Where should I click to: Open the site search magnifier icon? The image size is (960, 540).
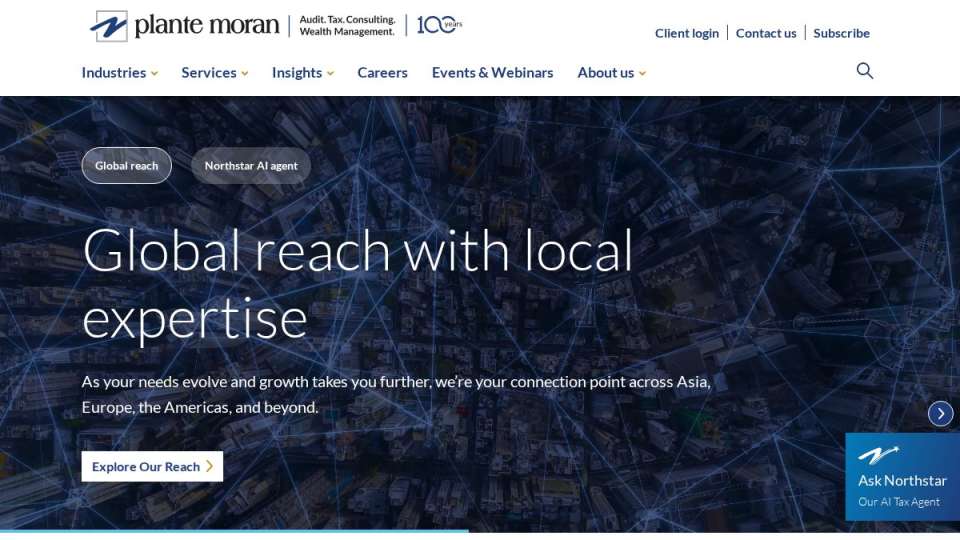[x=864, y=71]
